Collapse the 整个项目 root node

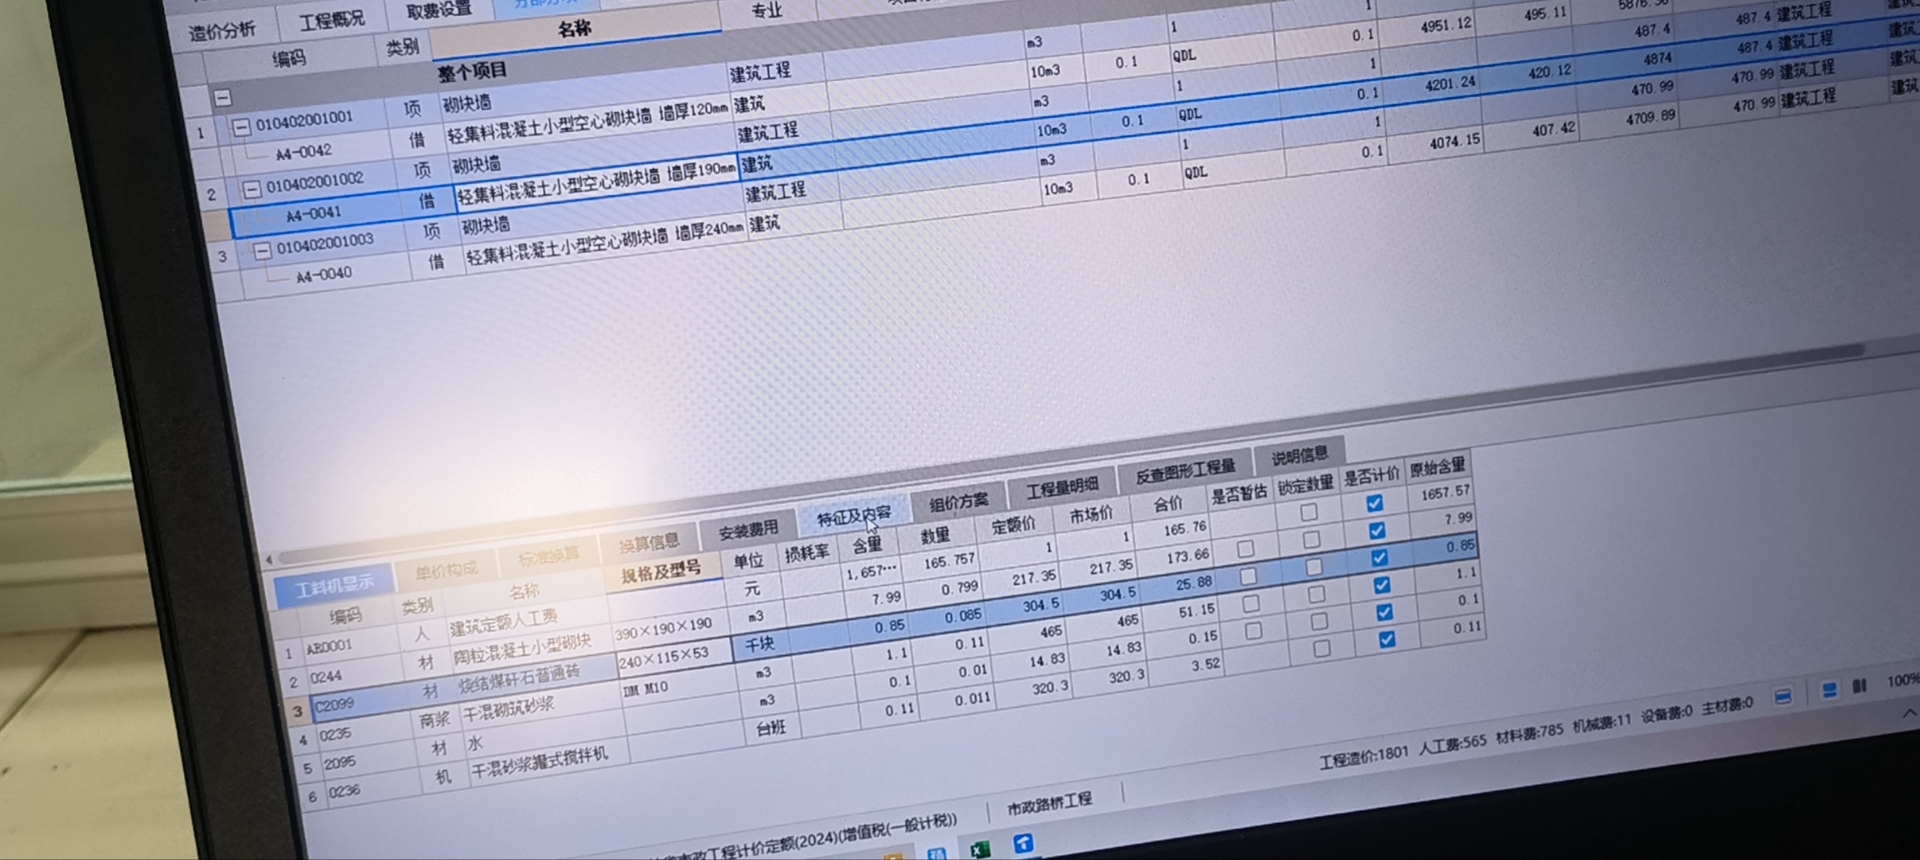(223, 98)
